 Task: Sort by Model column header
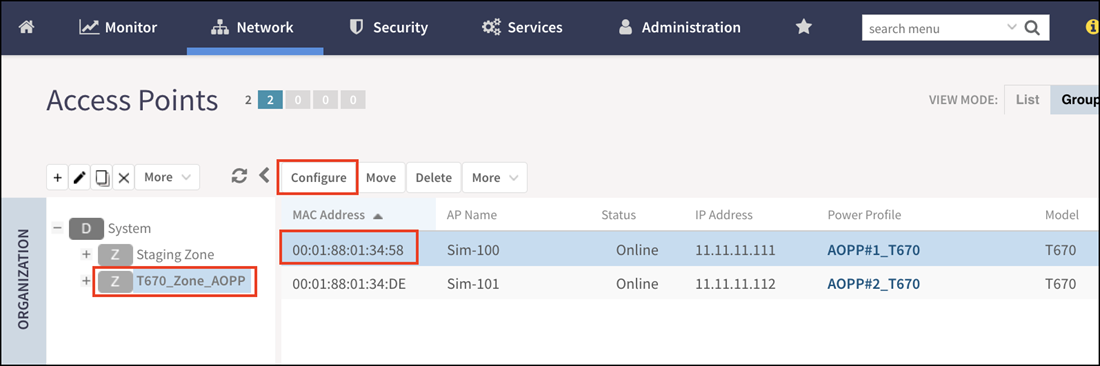(x=1061, y=215)
